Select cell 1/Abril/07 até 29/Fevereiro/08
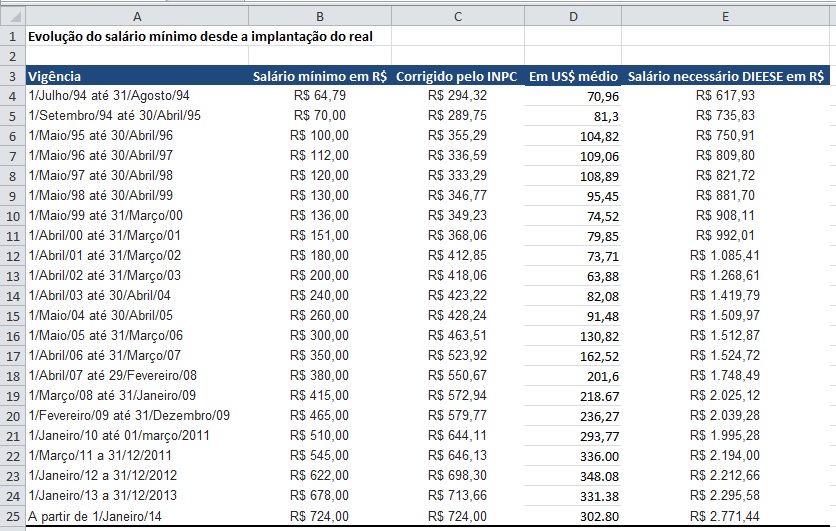Viewport: 836px width, 531px height. (x=137, y=376)
